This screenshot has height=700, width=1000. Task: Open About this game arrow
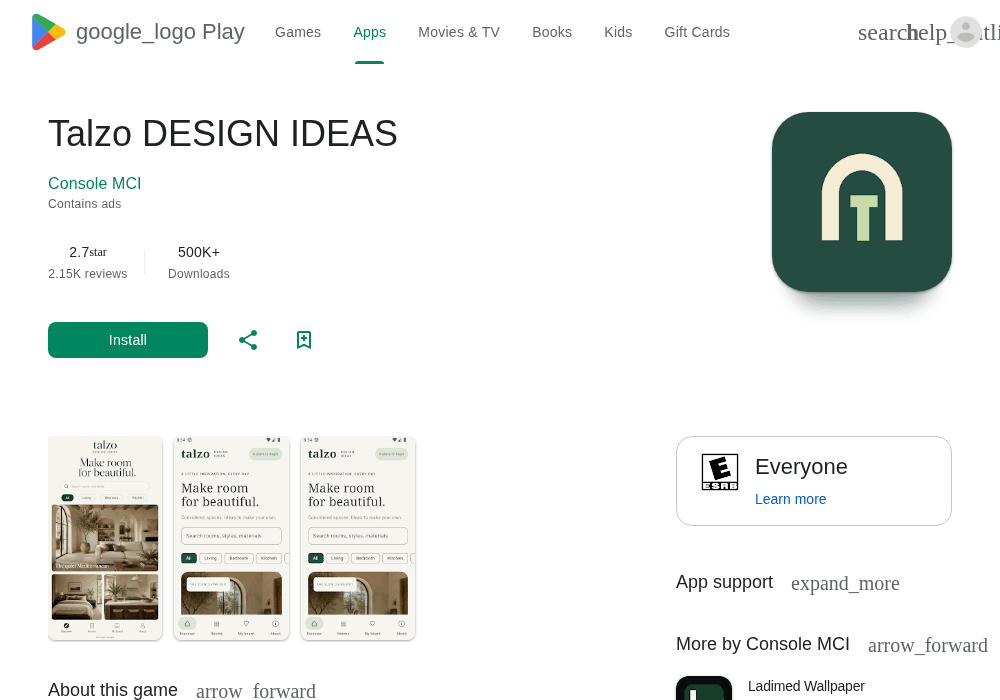pyautogui.click(x=256, y=690)
